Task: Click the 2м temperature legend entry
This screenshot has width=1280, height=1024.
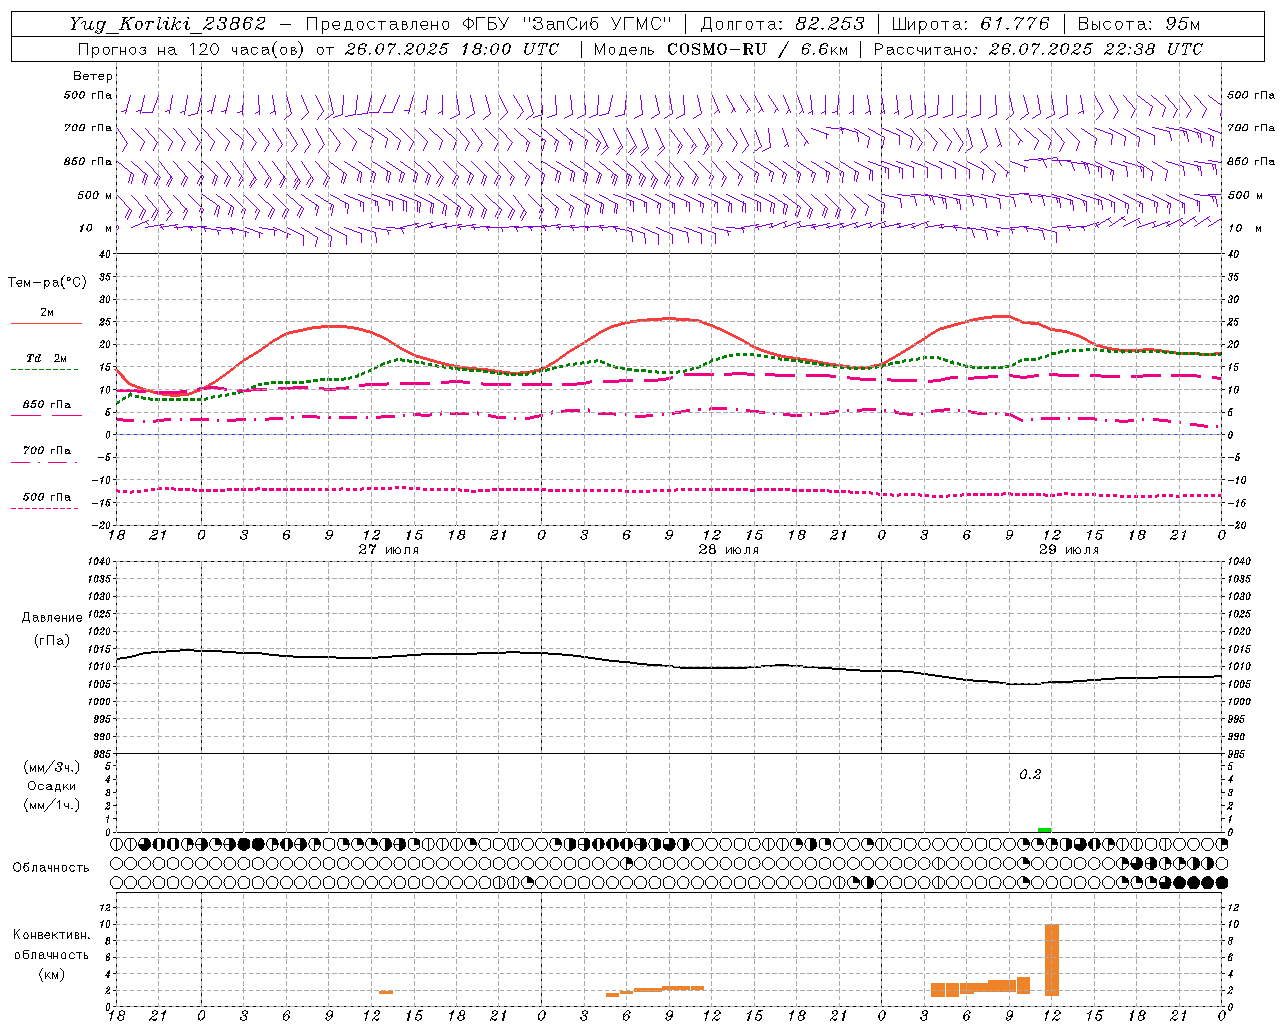Action: [47, 313]
